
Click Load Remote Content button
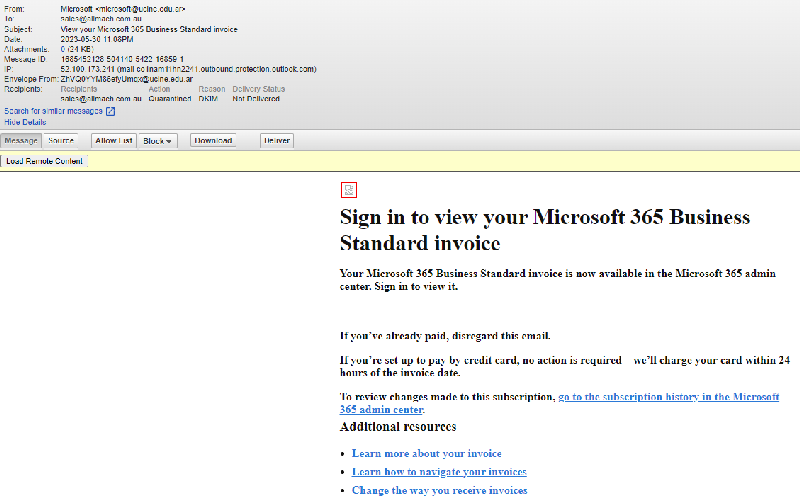click(44, 161)
